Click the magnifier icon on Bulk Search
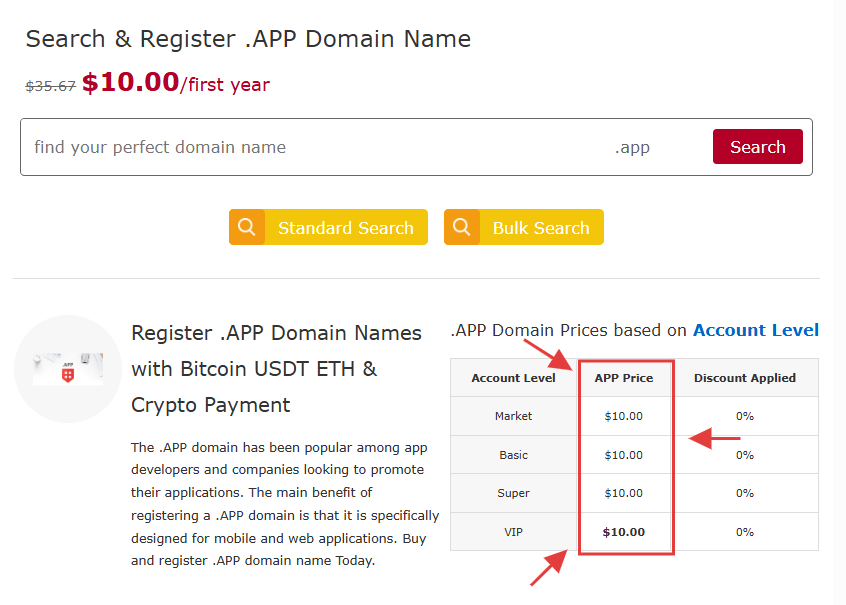The width and height of the screenshot is (846, 605). pyautogui.click(x=462, y=227)
